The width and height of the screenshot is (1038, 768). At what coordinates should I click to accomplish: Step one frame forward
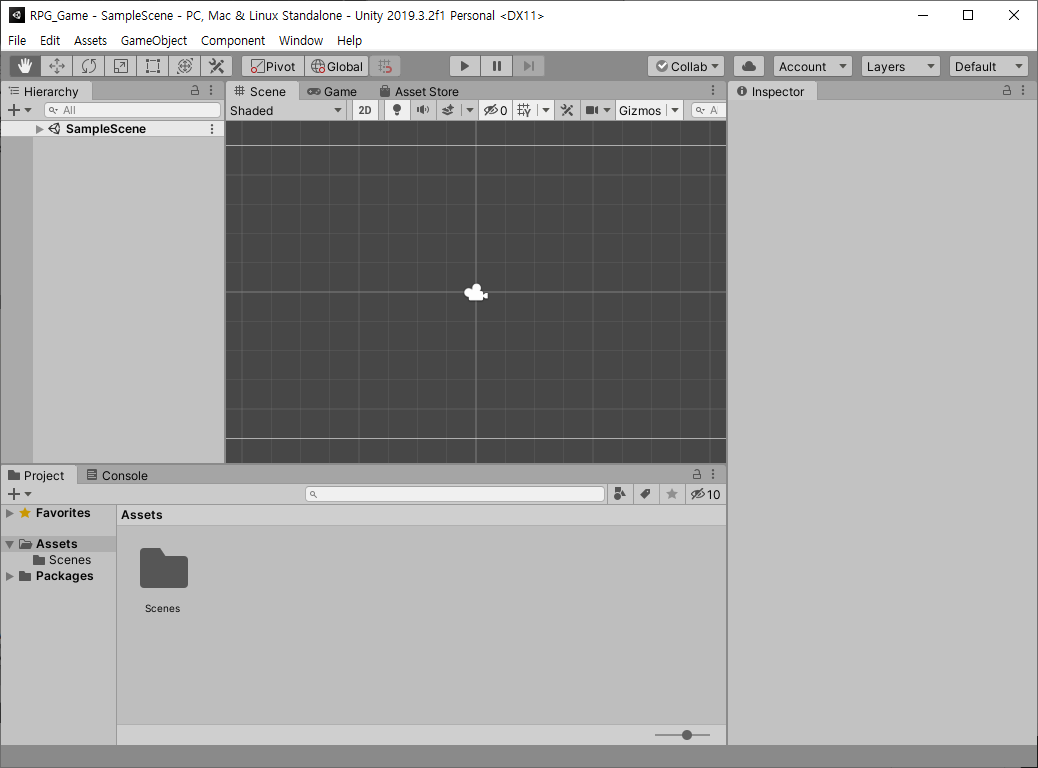tap(528, 66)
